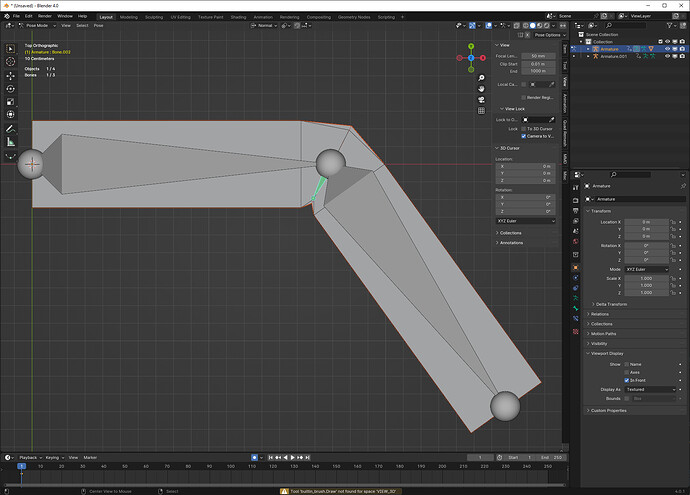690x495 pixels.
Task: Toggle the camera view icon
Action: click(481, 100)
